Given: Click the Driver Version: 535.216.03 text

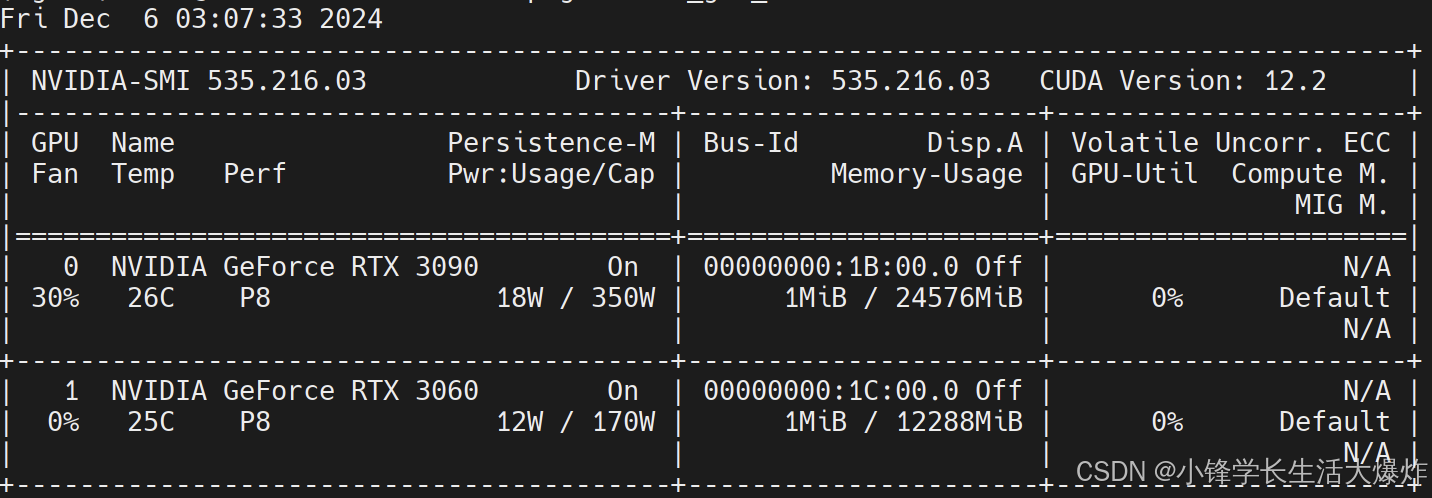Looking at the screenshot, I should click(x=783, y=81).
